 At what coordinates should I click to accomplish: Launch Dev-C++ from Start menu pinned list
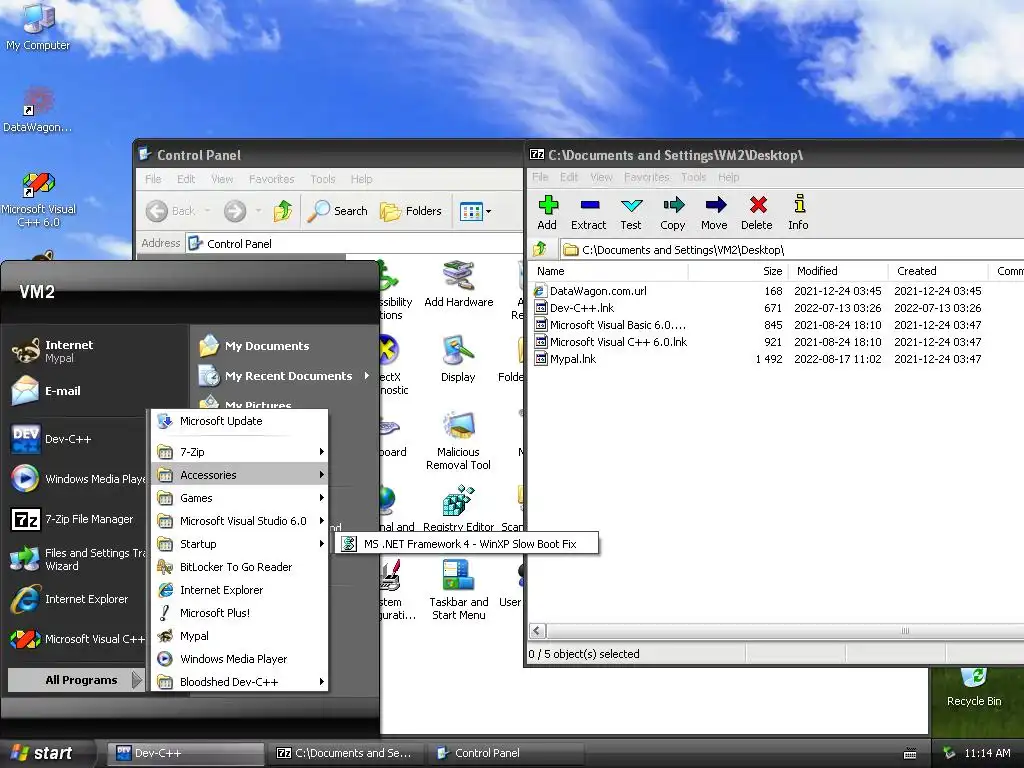pyautogui.click(x=51, y=439)
